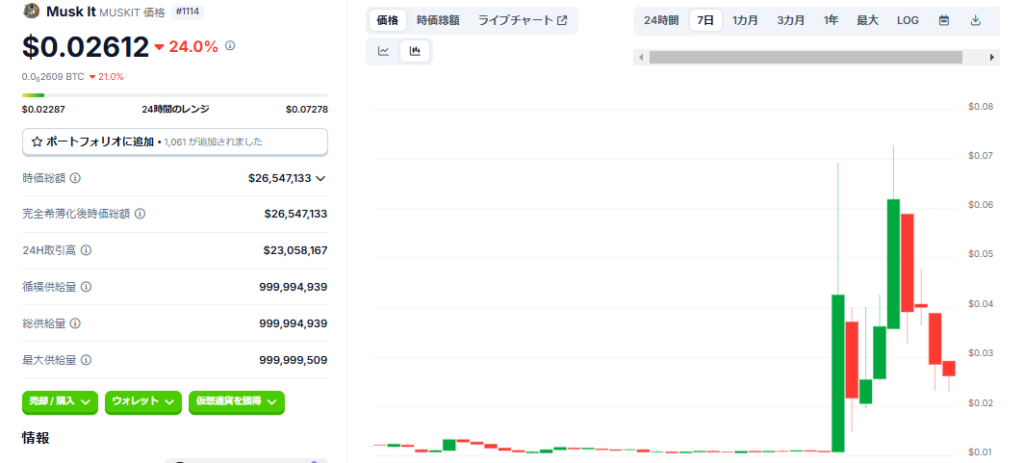Click the star icon in portfolio button

(37, 142)
